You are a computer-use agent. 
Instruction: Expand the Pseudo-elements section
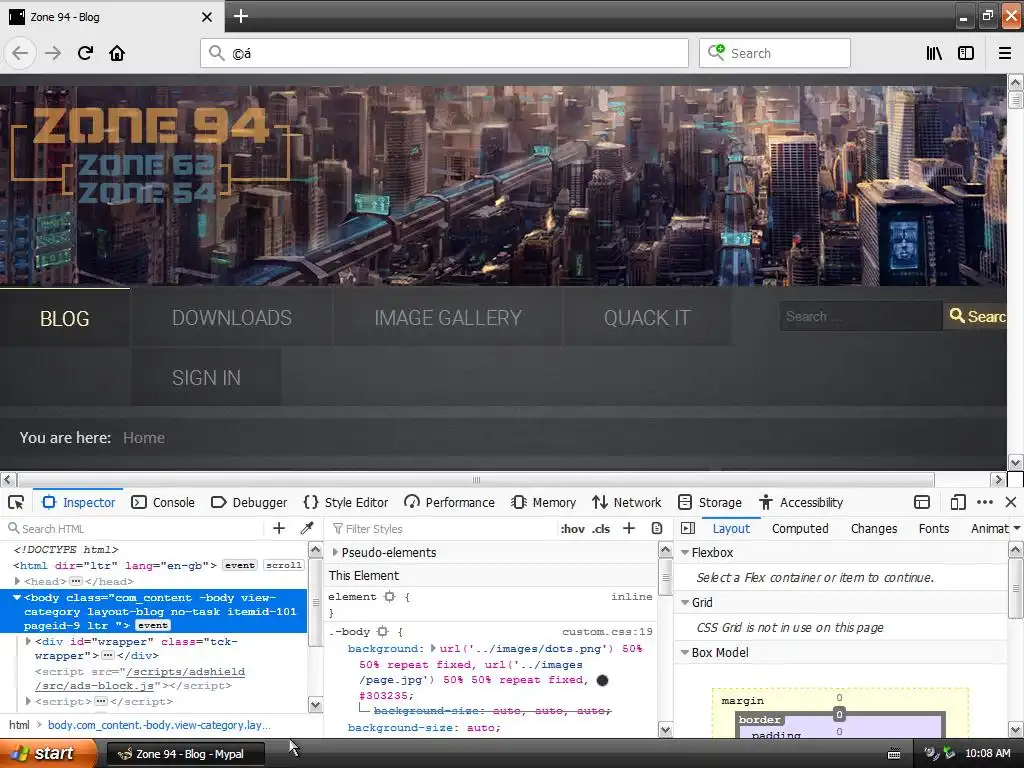point(335,552)
